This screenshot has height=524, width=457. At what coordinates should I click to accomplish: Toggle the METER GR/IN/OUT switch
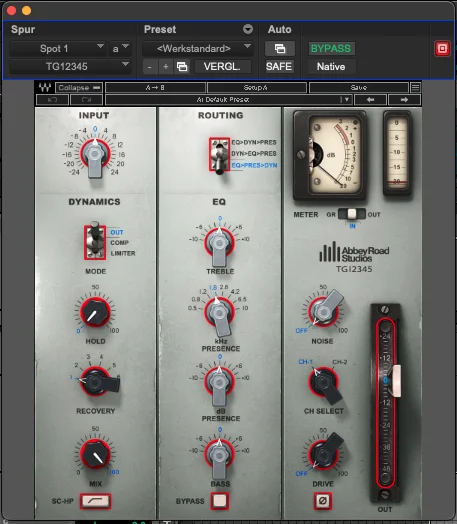tap(352, 214)
